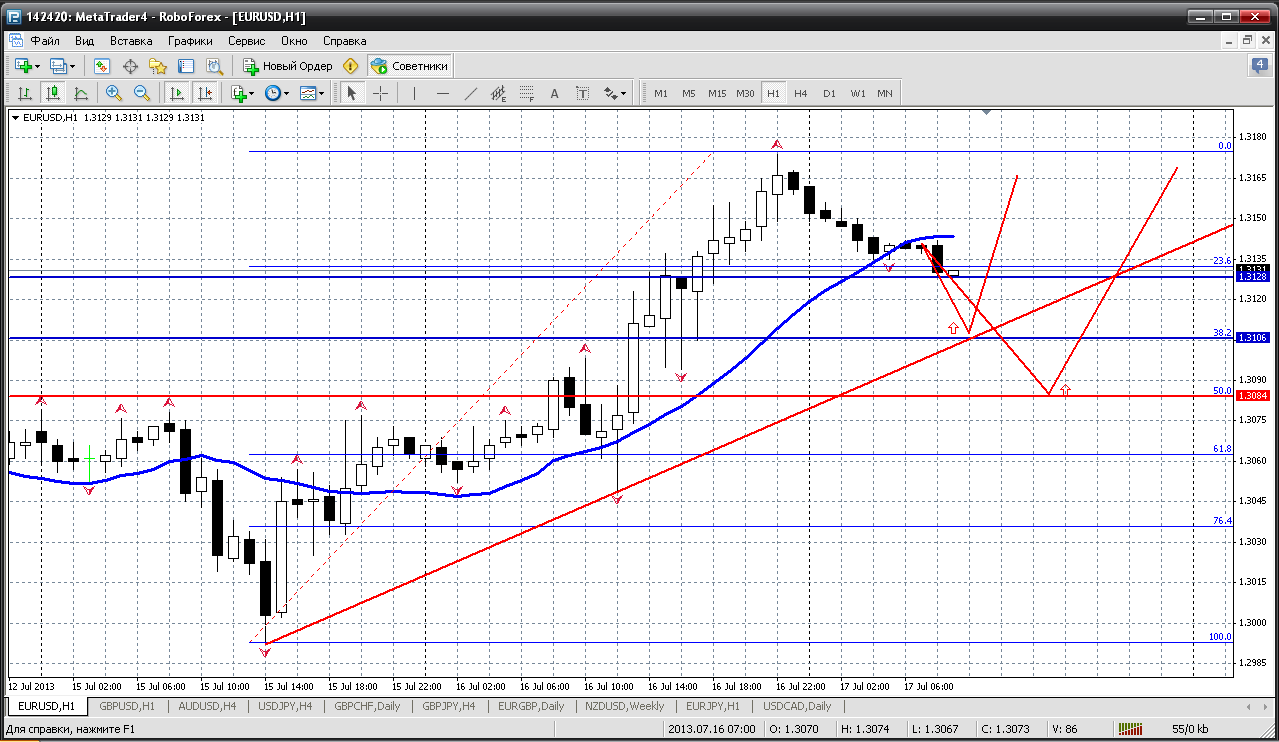Screen dimensions: 1279x742
Task: Expand the arrows tool dropdown arrow
Action: [x=624, y=93]
